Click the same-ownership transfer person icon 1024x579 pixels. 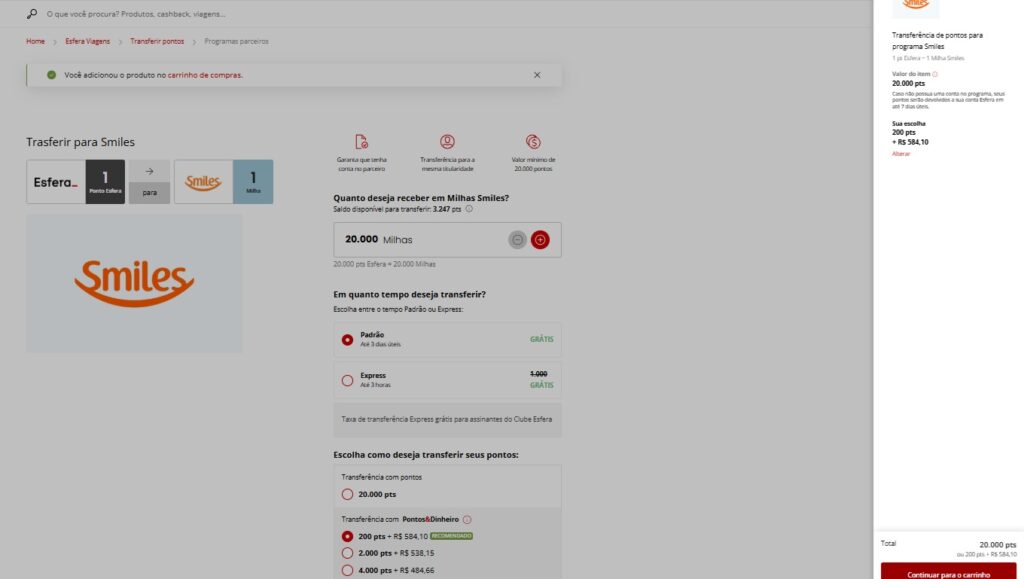(x=447, y=142)
